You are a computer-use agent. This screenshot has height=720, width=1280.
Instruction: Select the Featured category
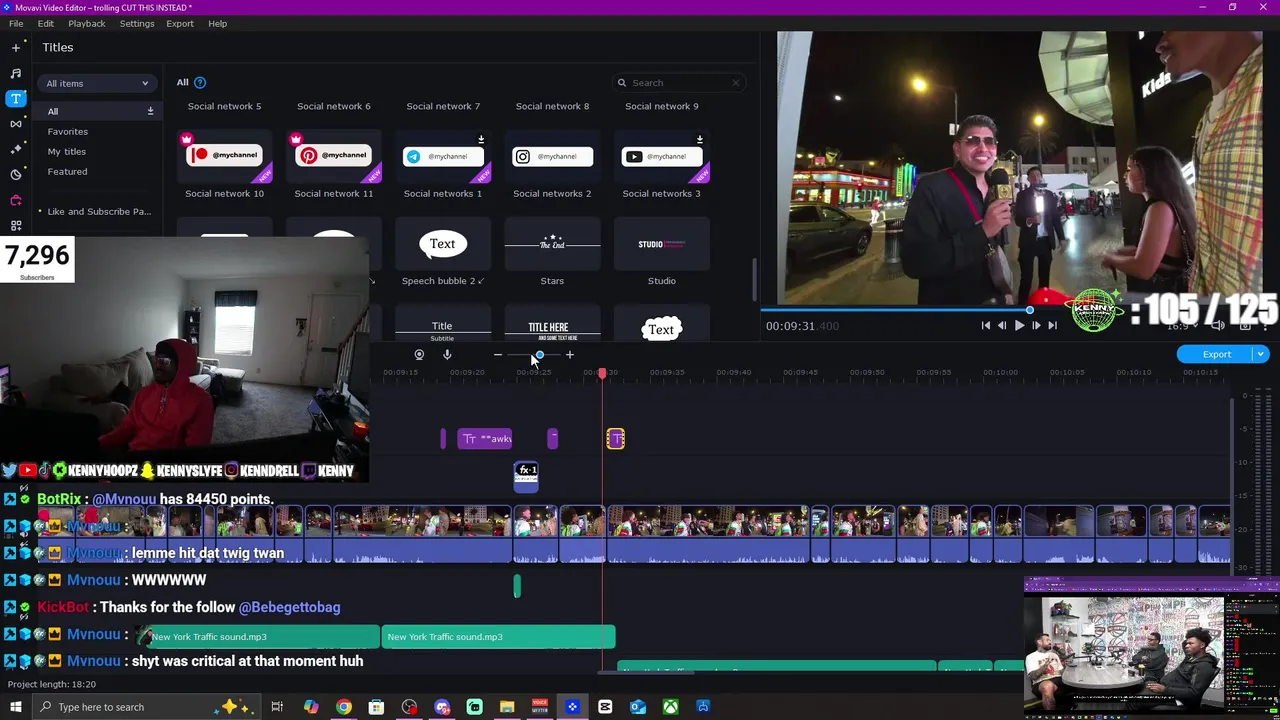point(67,171)
